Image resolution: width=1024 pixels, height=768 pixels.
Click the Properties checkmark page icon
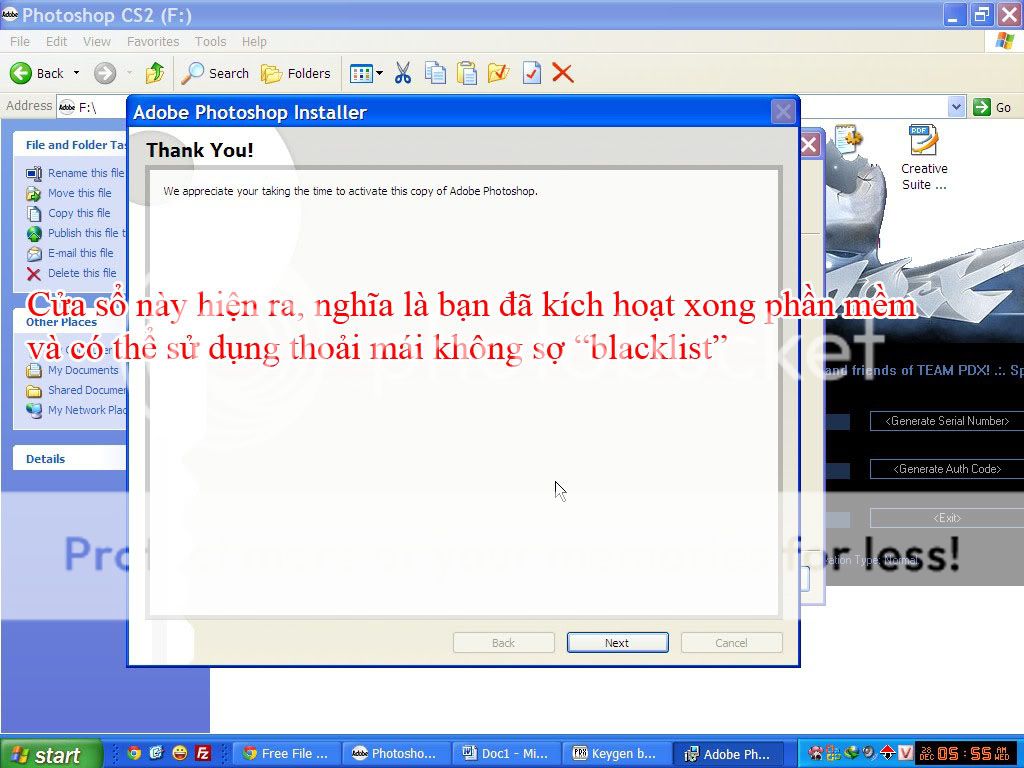pyautogui.click(x=532, y=73)
